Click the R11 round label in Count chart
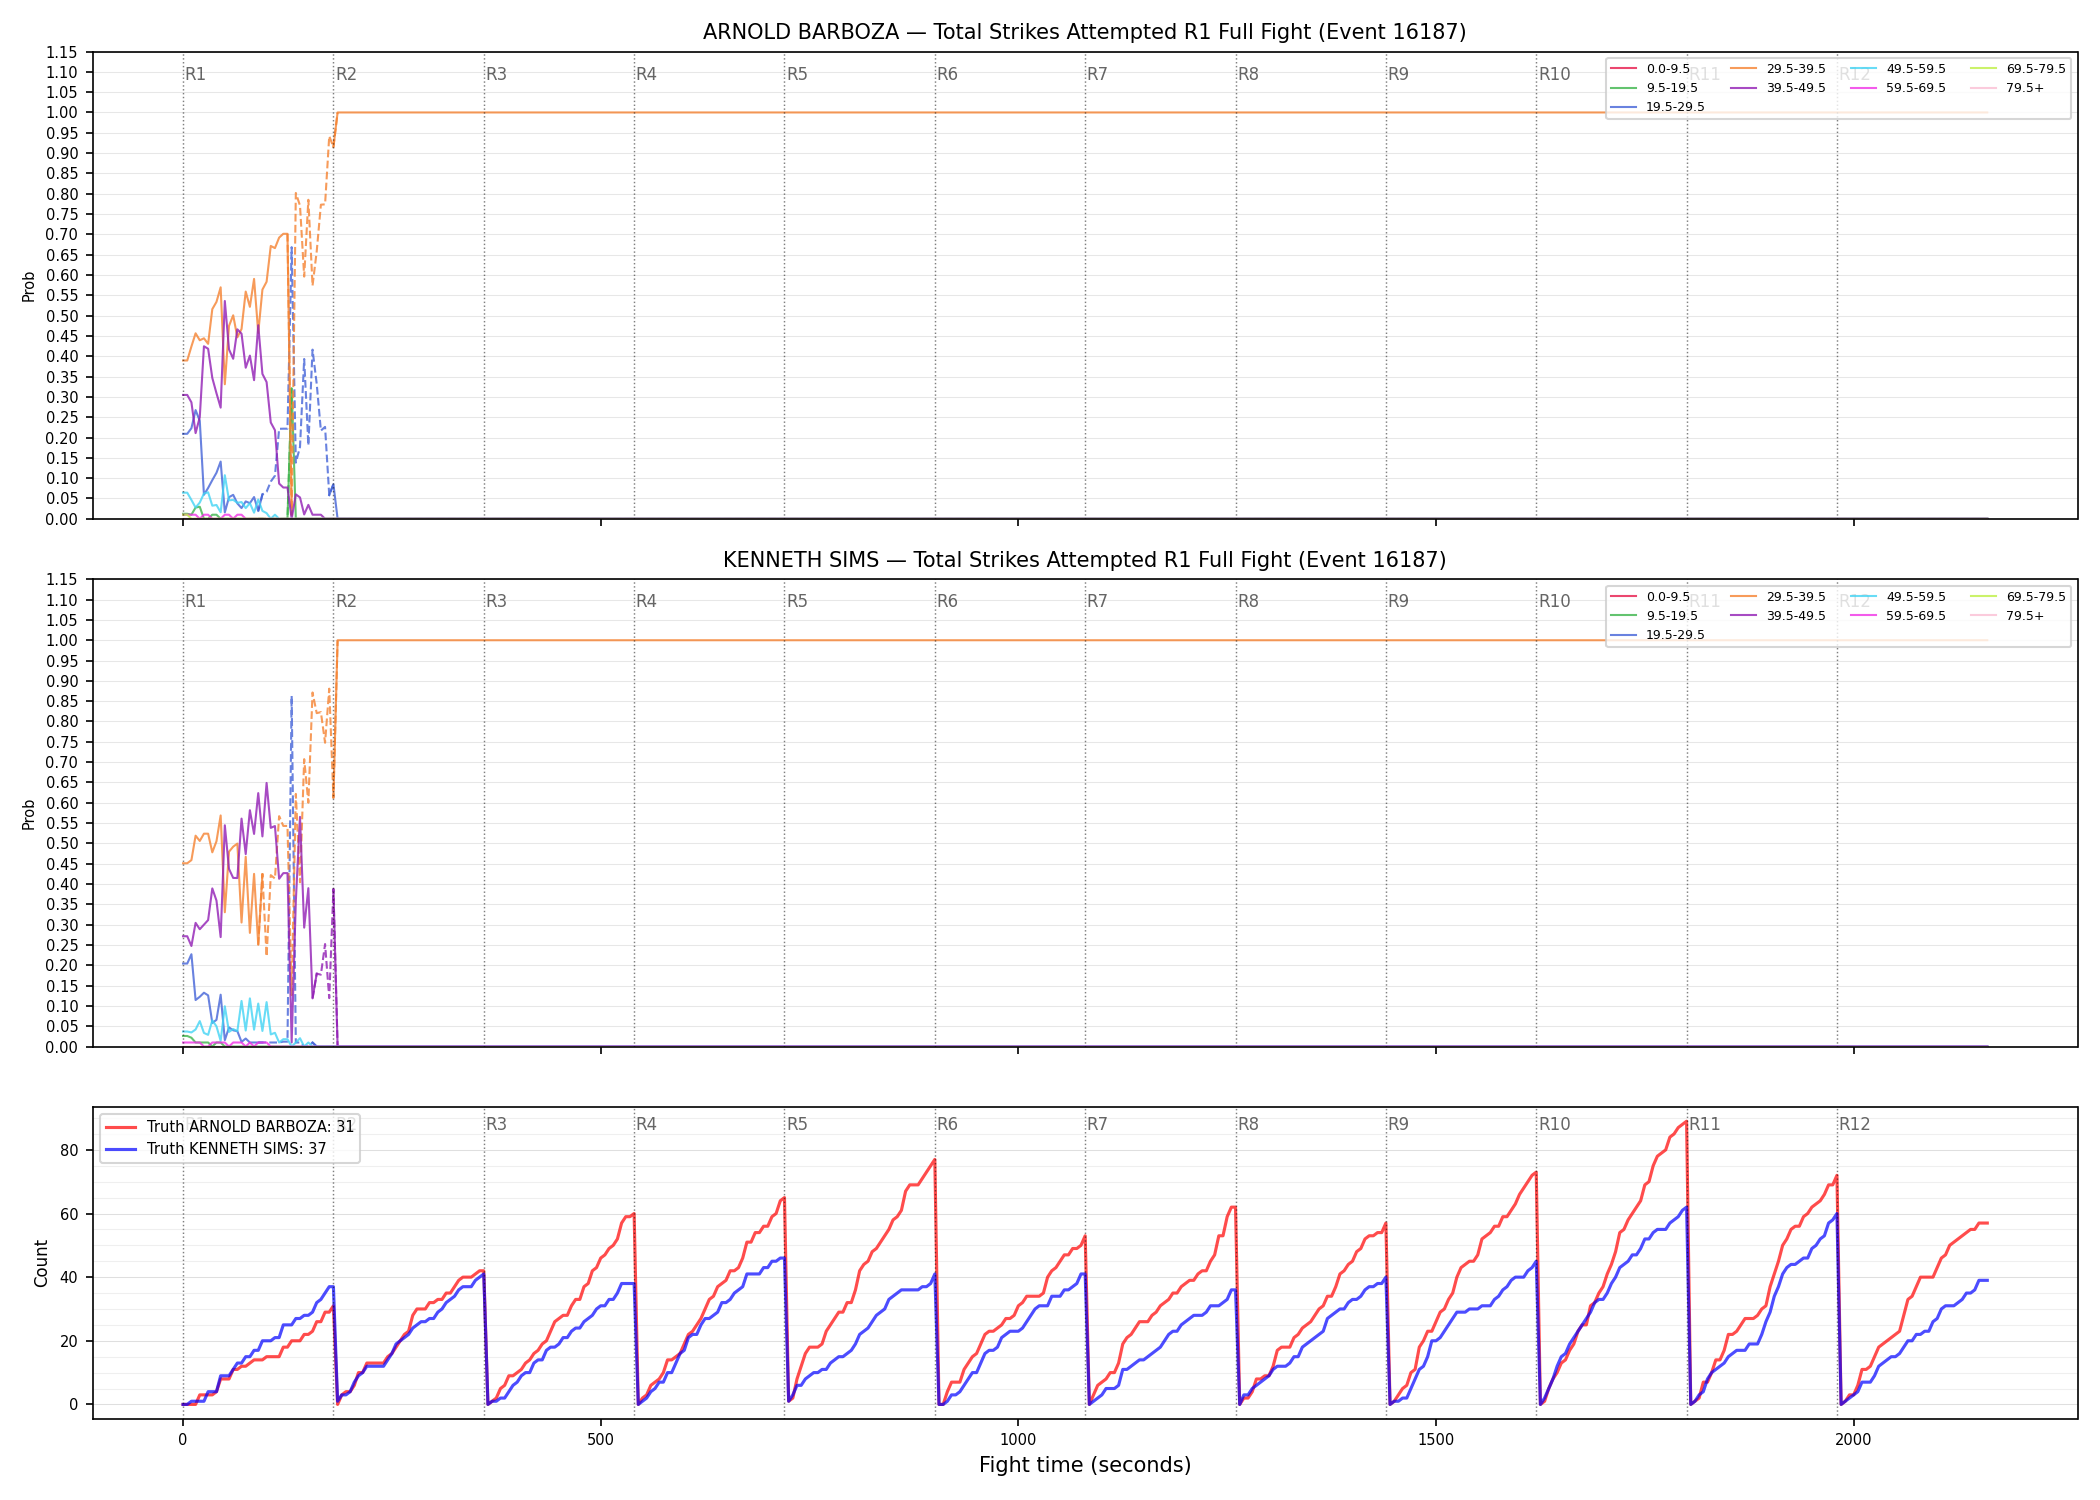2100x1500 pixels. point(1705,1124)
